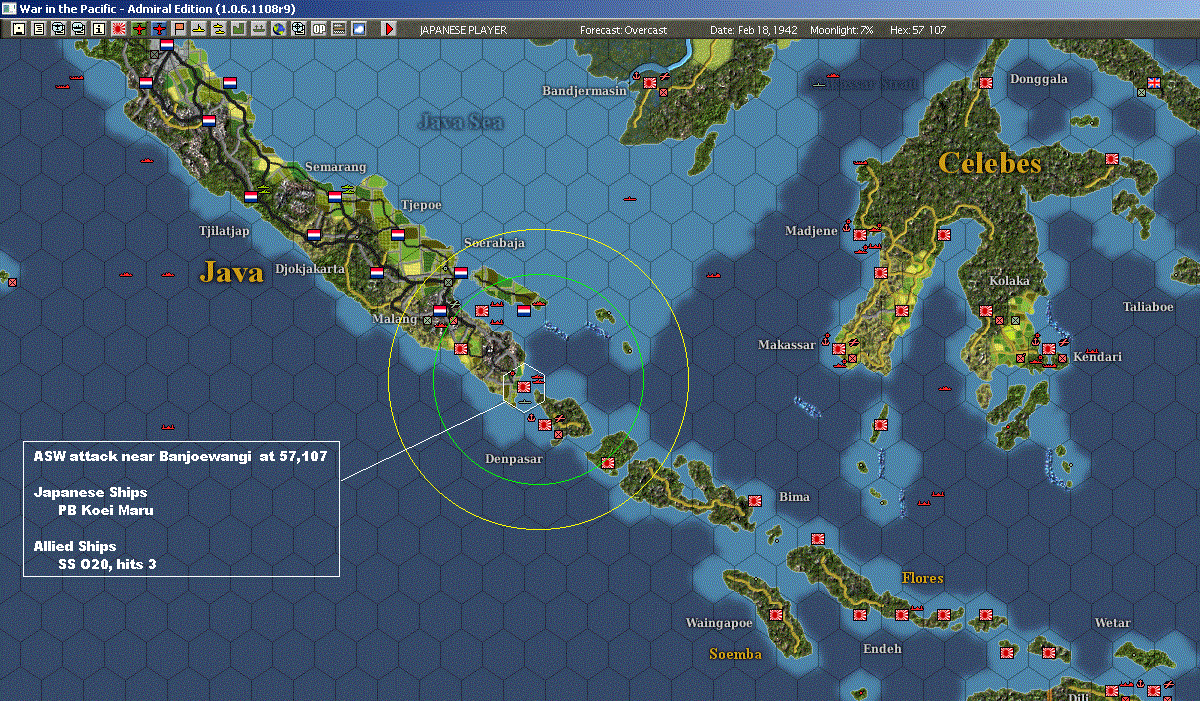Click the 'Java Sea' map label
The image size is (1200, 701).
pyautogui.click(x=460, y=122)
